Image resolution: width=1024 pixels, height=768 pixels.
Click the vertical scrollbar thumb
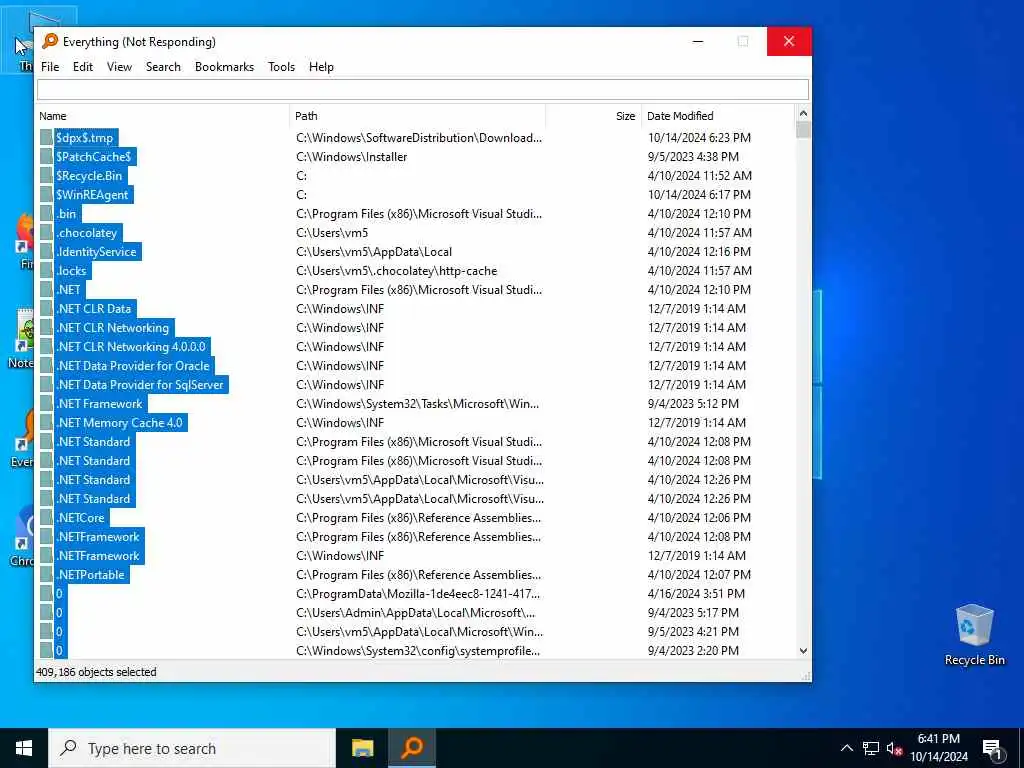point(803,129)
